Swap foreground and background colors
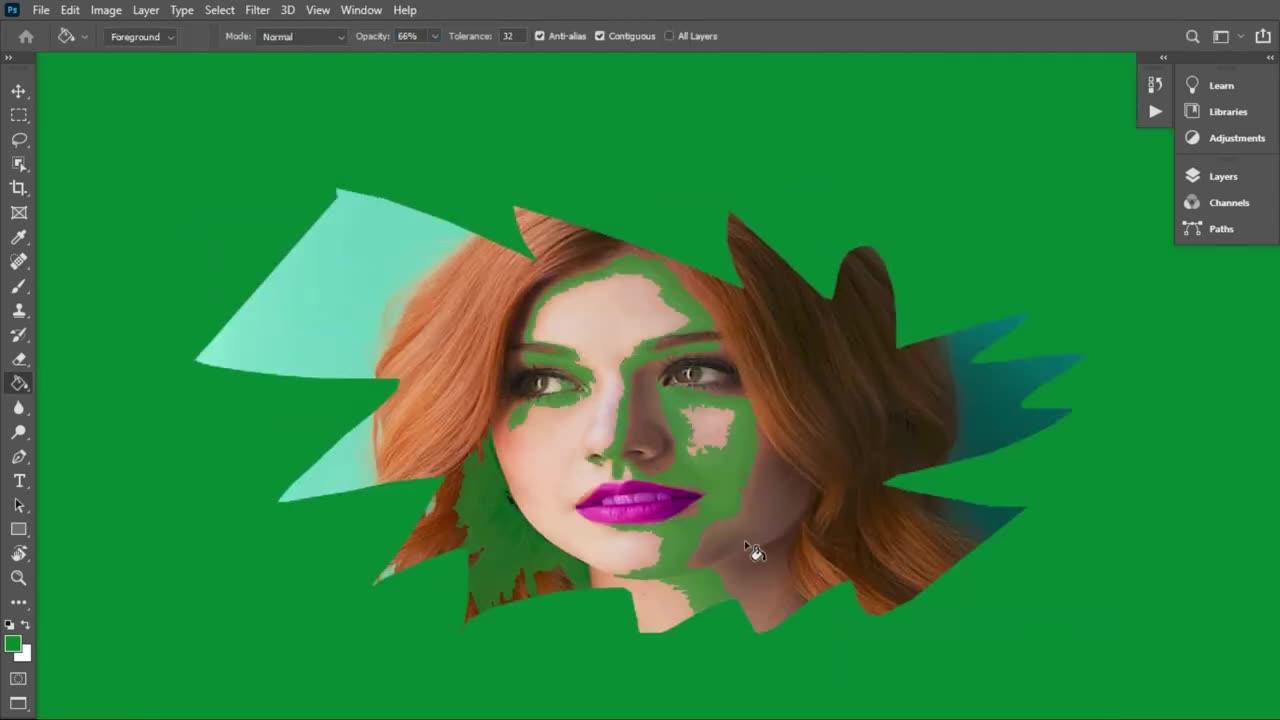 tap(26, 625)
